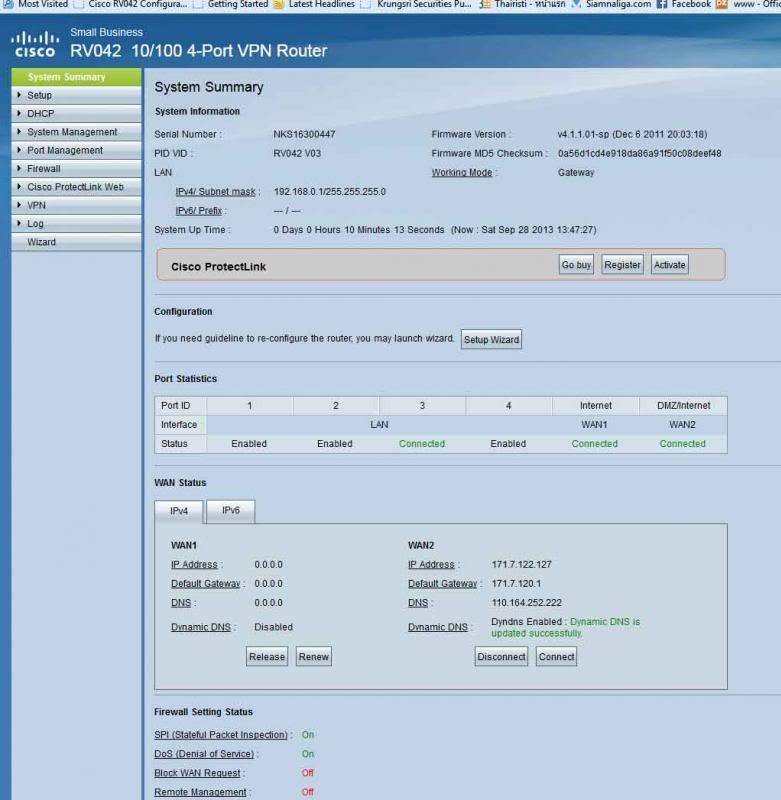
Task: Expand the Setup menu section
Action: coord(40,95)
